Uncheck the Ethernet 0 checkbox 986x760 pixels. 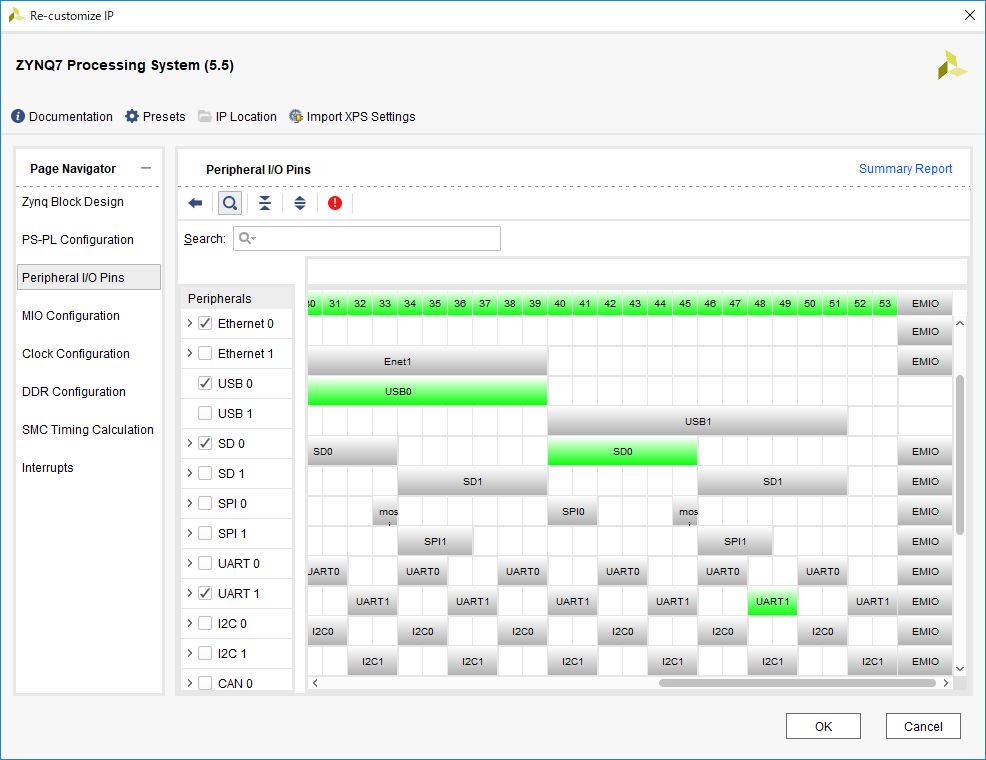(205, 323)
